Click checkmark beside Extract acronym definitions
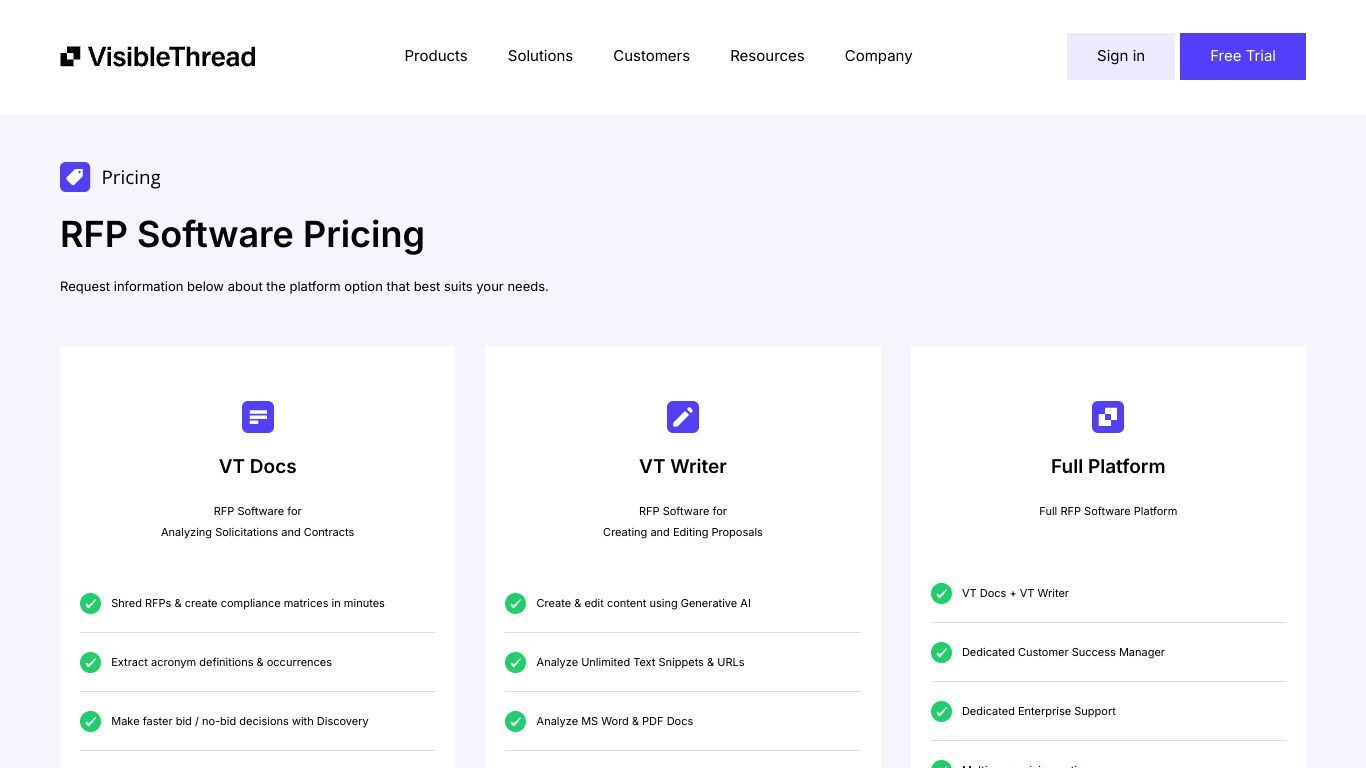Image resolution: width=1366 pixels, height=768 pixels. tap(90, 662)
